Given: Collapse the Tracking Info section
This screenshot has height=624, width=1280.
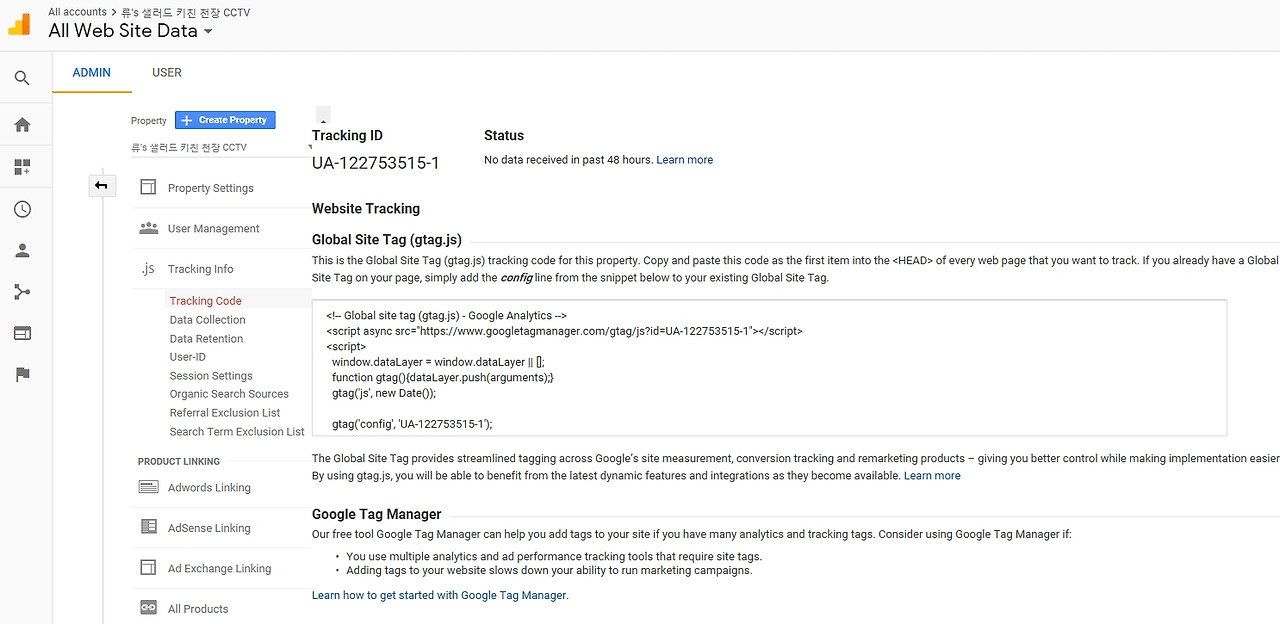Looking at the screenshot, I should 201,269.
